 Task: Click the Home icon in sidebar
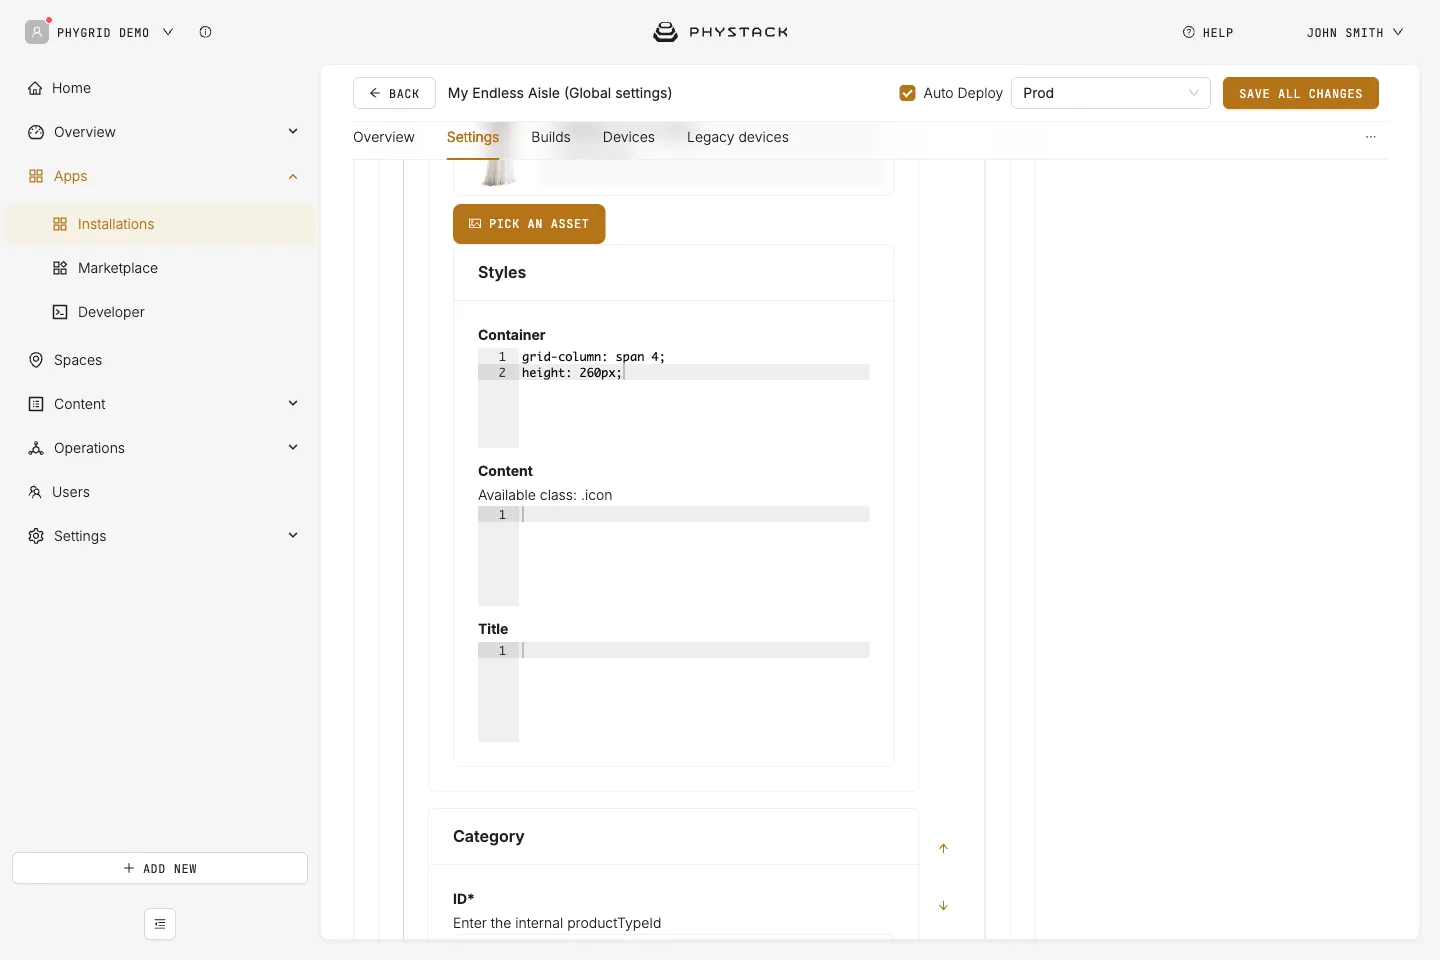(x=35, y=88)
